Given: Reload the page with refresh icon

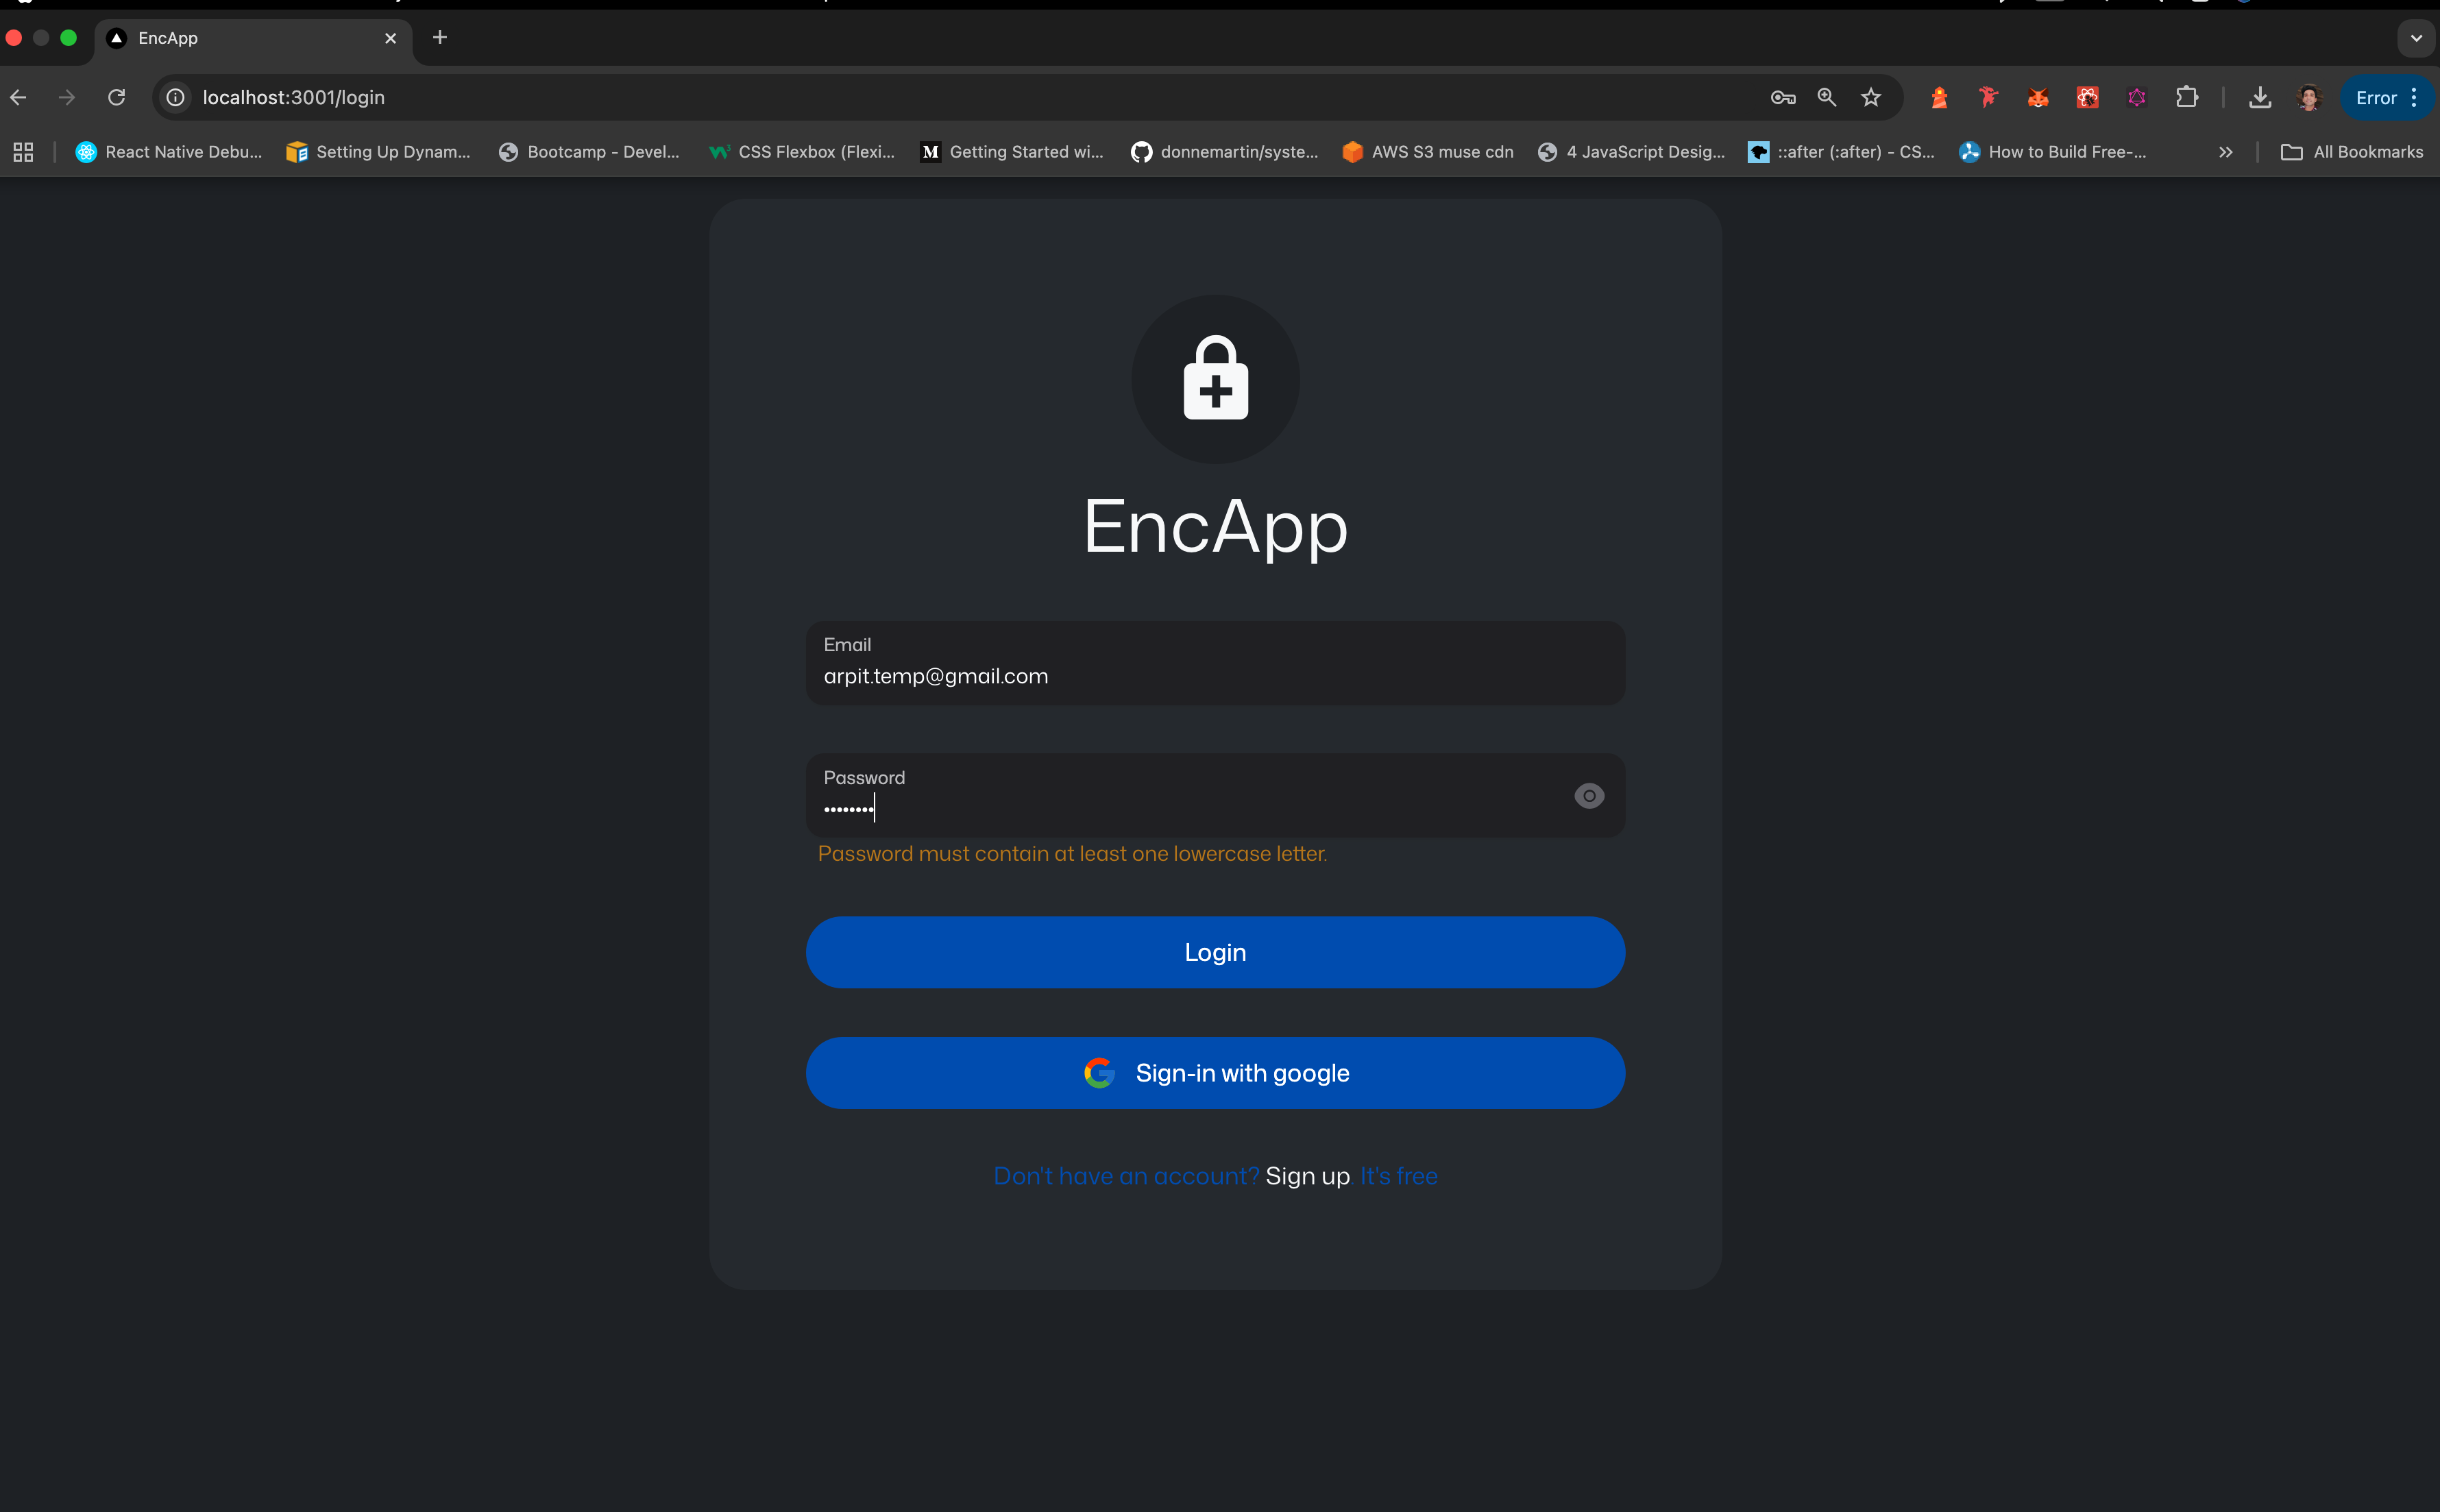Looking at the screenshot, I should tap(117, 97).
